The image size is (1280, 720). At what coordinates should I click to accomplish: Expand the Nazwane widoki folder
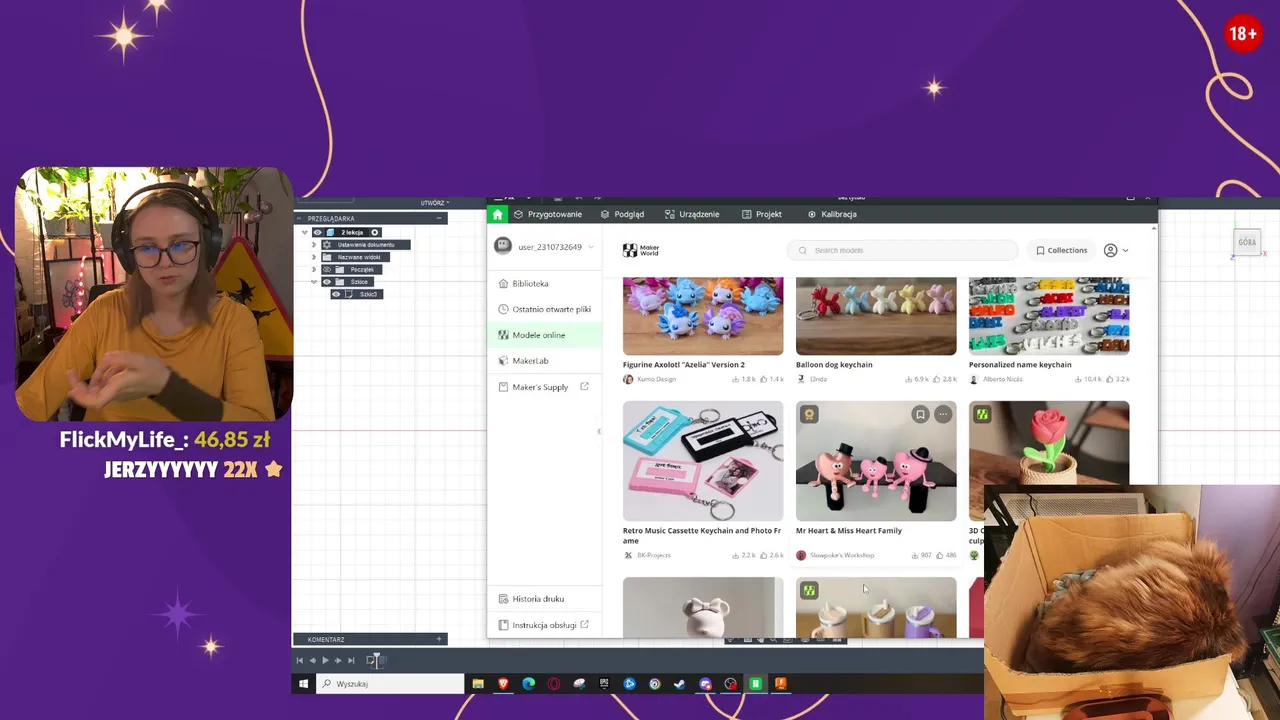coord(314,257)
